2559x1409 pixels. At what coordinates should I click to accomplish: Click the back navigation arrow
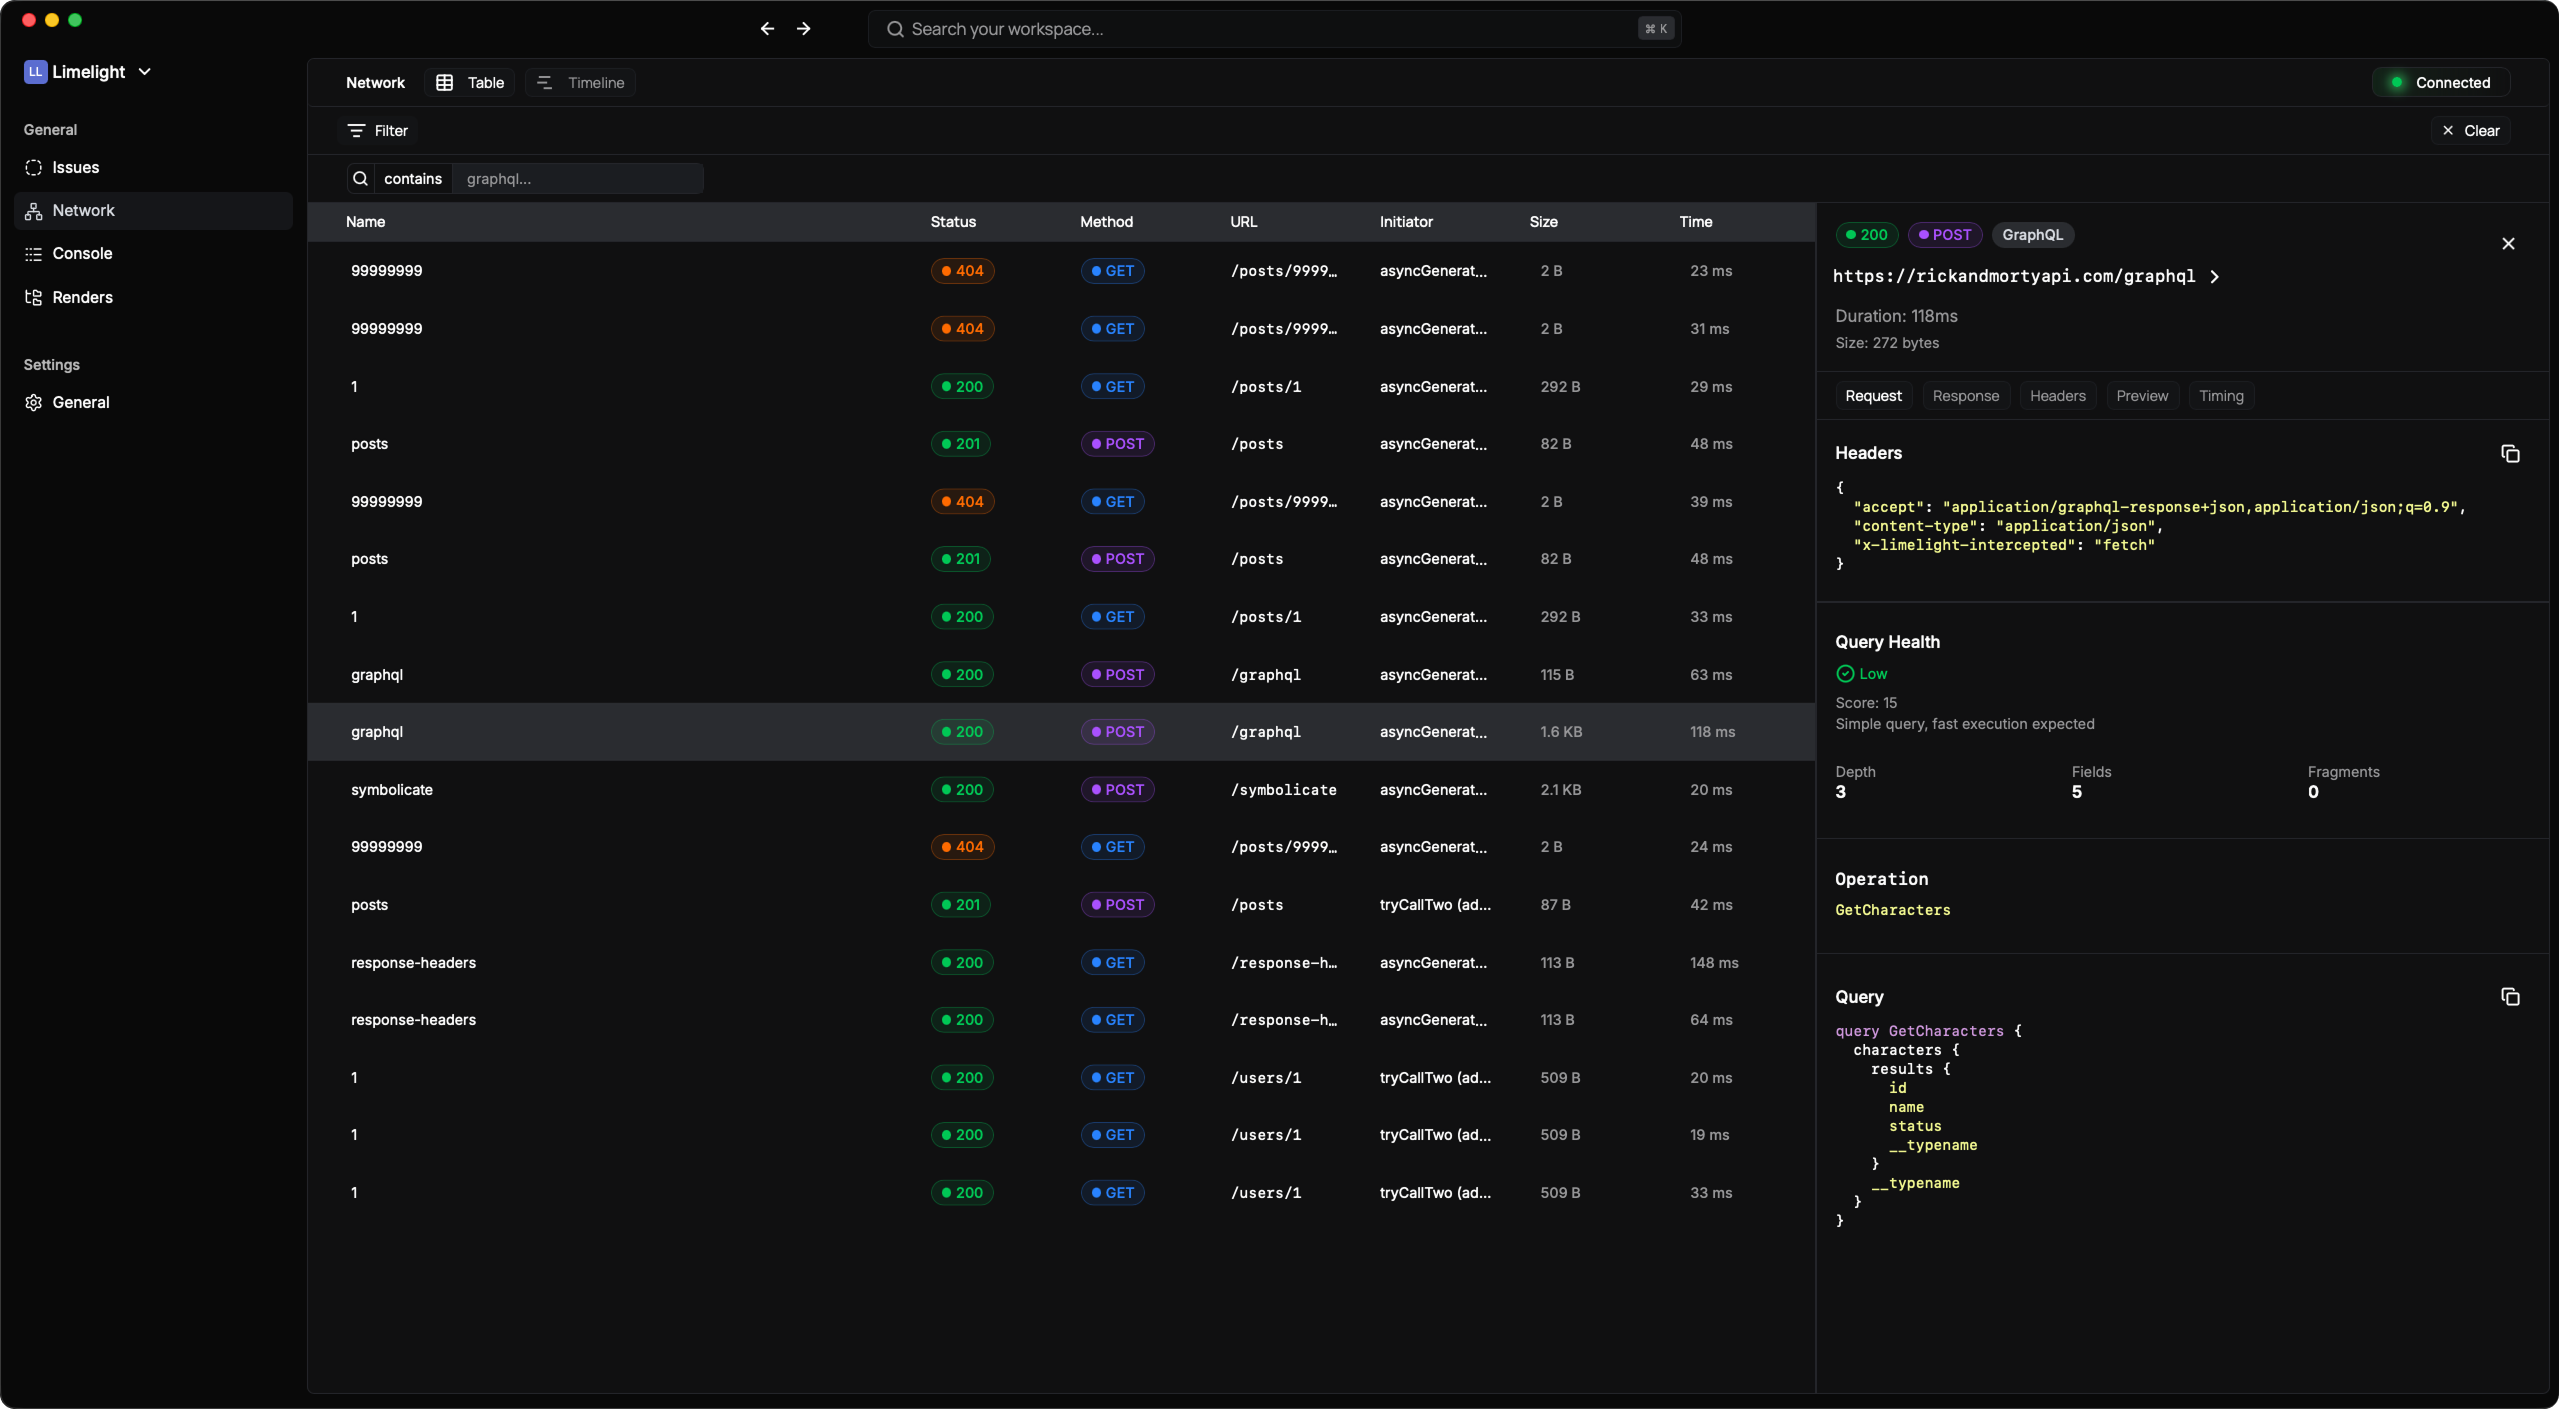coord(766,28)
